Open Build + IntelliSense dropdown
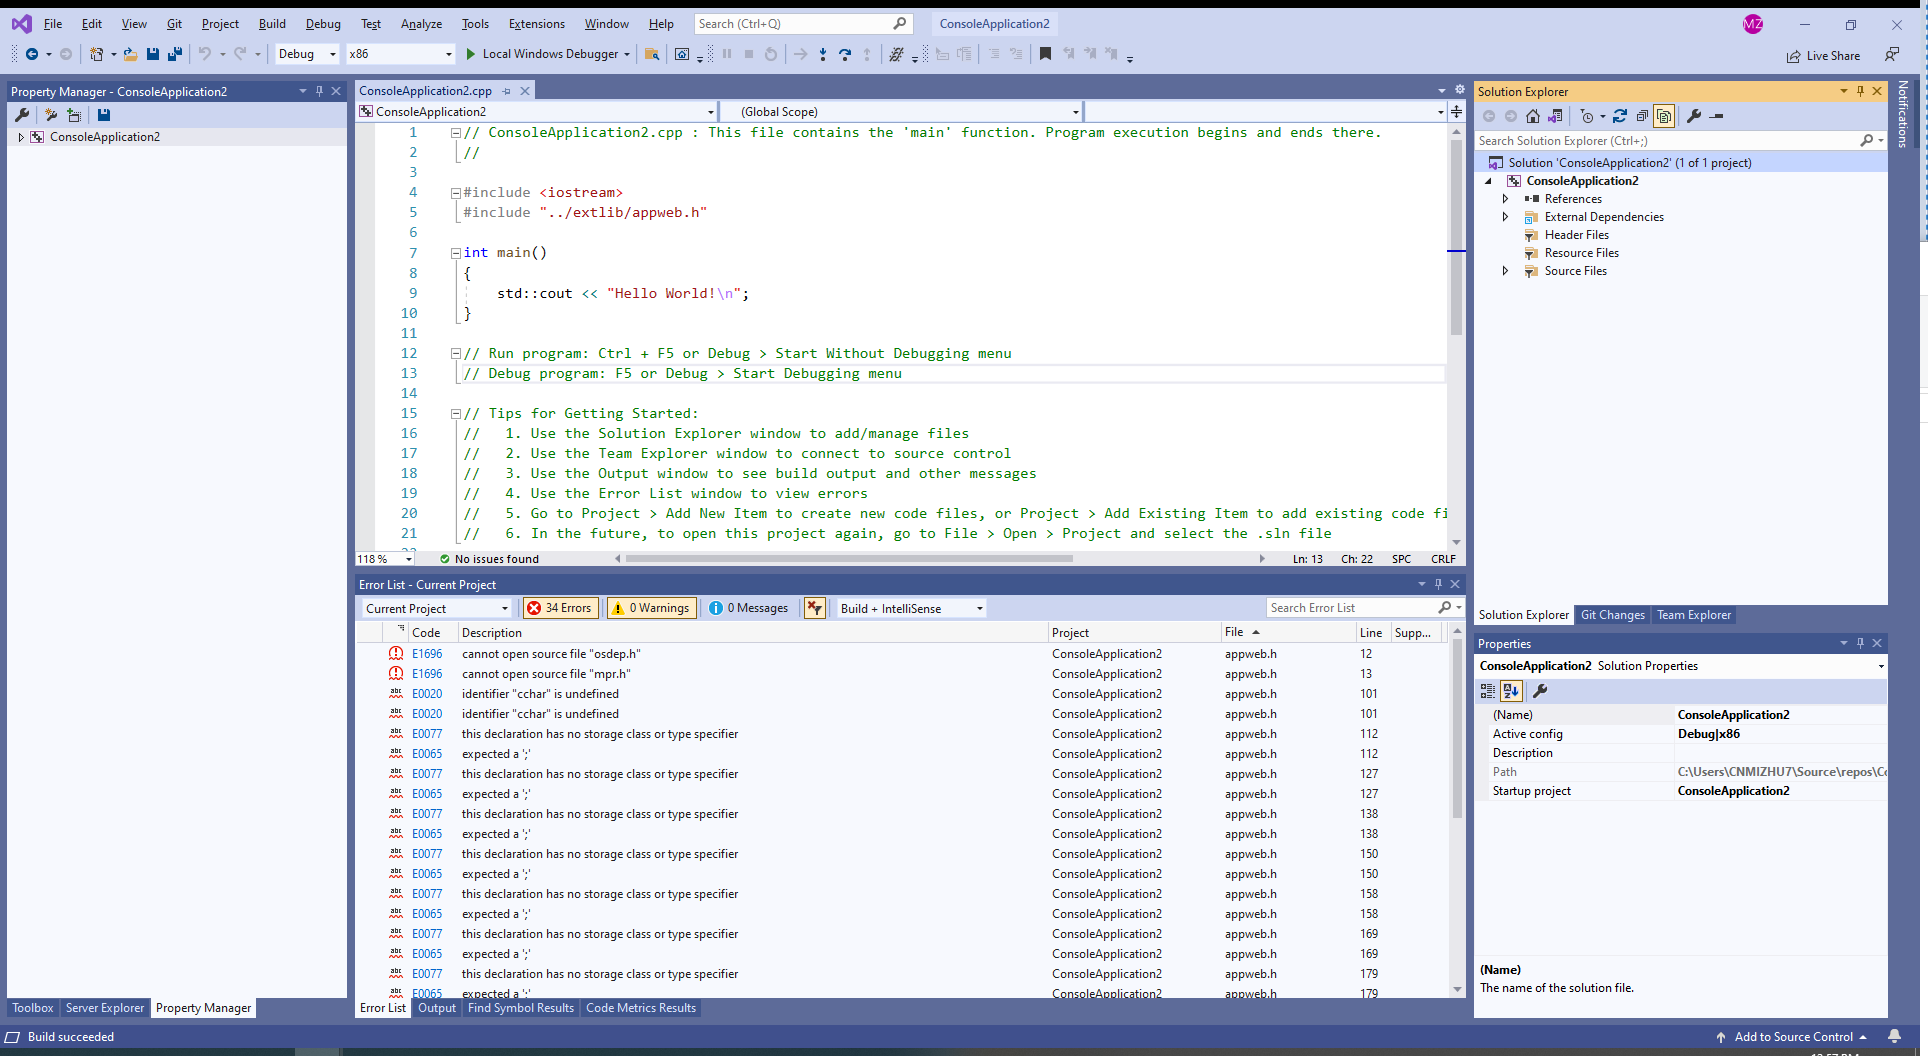This screenshot has height=1056, width=1928. (910, 608)
